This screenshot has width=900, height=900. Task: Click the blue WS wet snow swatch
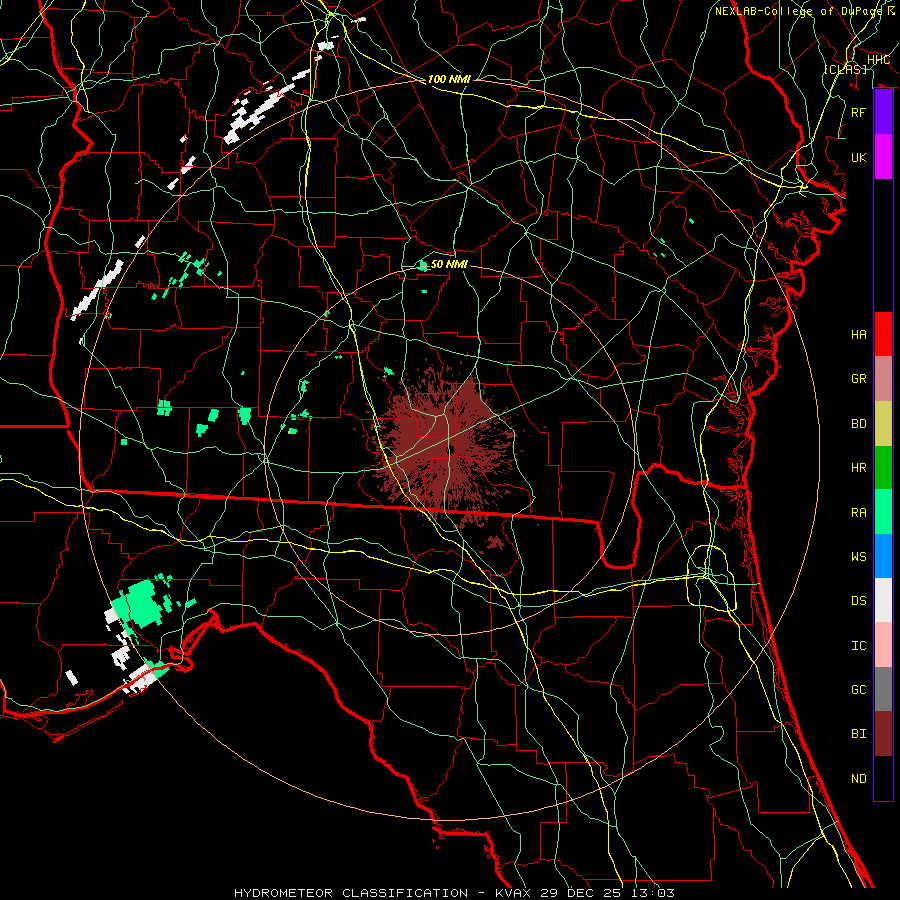tap(883, 556)
